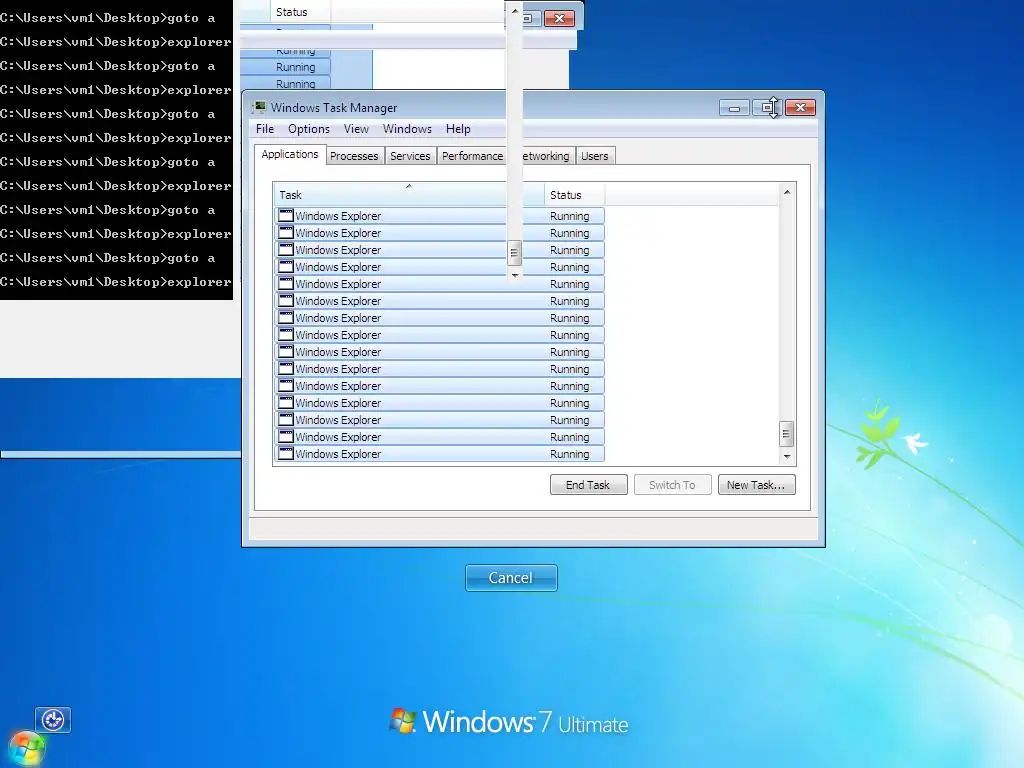The height and width of the screenshot is (768, 1024).
Task: Click the task list scrollbar thumb
Action: [x=787, y=434]
